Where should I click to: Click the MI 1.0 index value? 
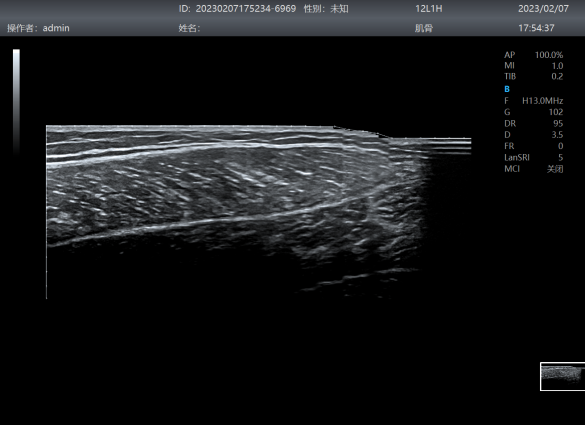tap(557, 66)
